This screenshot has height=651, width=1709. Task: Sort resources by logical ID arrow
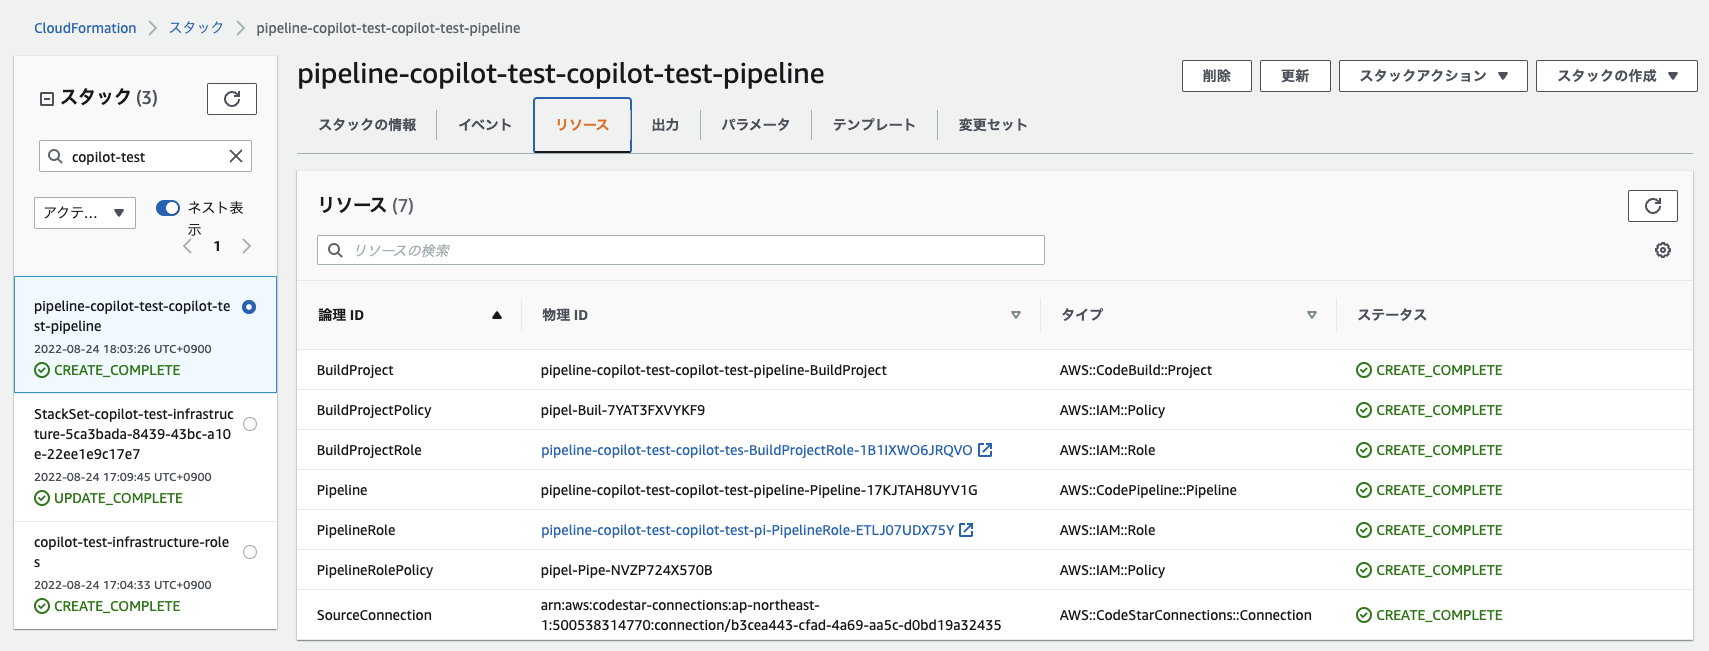[x=497, y=315]
